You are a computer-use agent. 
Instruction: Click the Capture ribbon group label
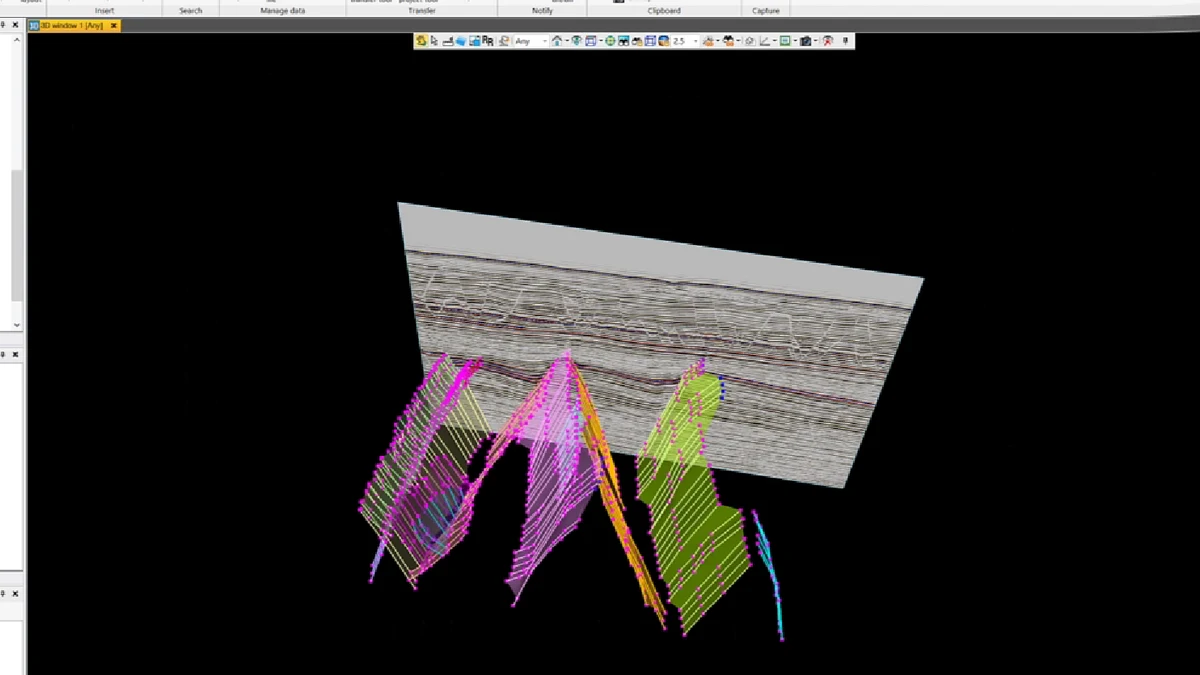point(766,10)
